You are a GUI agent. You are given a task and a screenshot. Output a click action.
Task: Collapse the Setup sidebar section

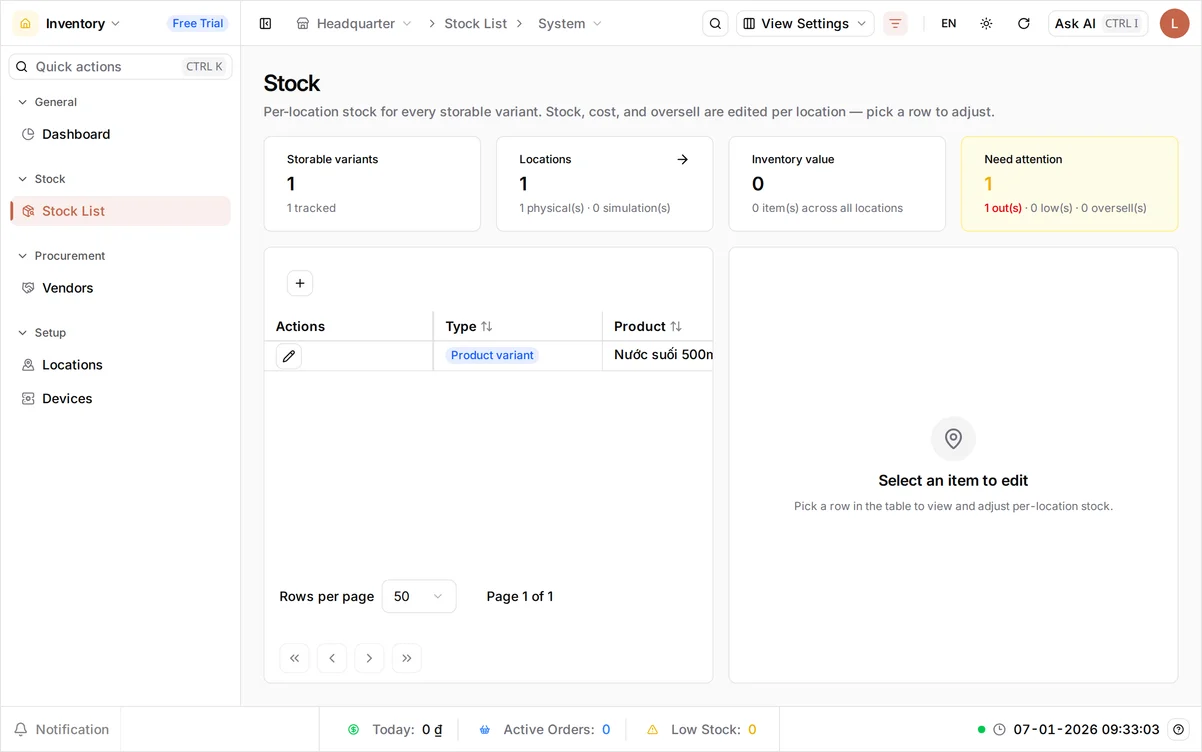click(42, 333)
